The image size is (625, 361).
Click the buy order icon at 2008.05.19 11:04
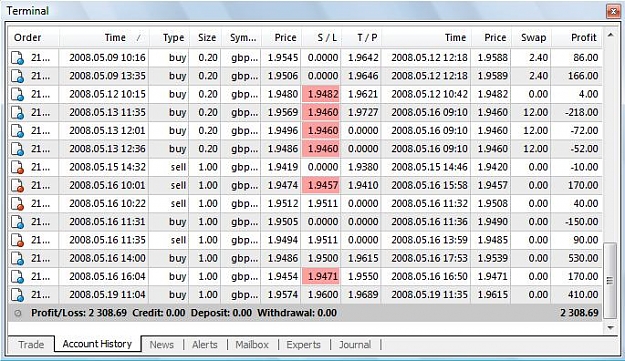coord(17,295)
